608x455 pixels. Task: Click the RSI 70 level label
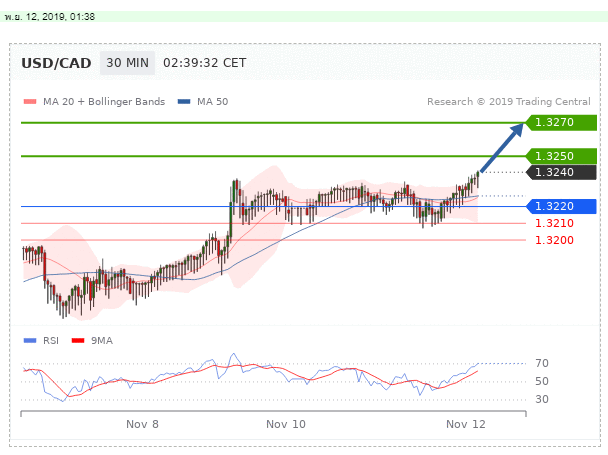pos(542,363)
